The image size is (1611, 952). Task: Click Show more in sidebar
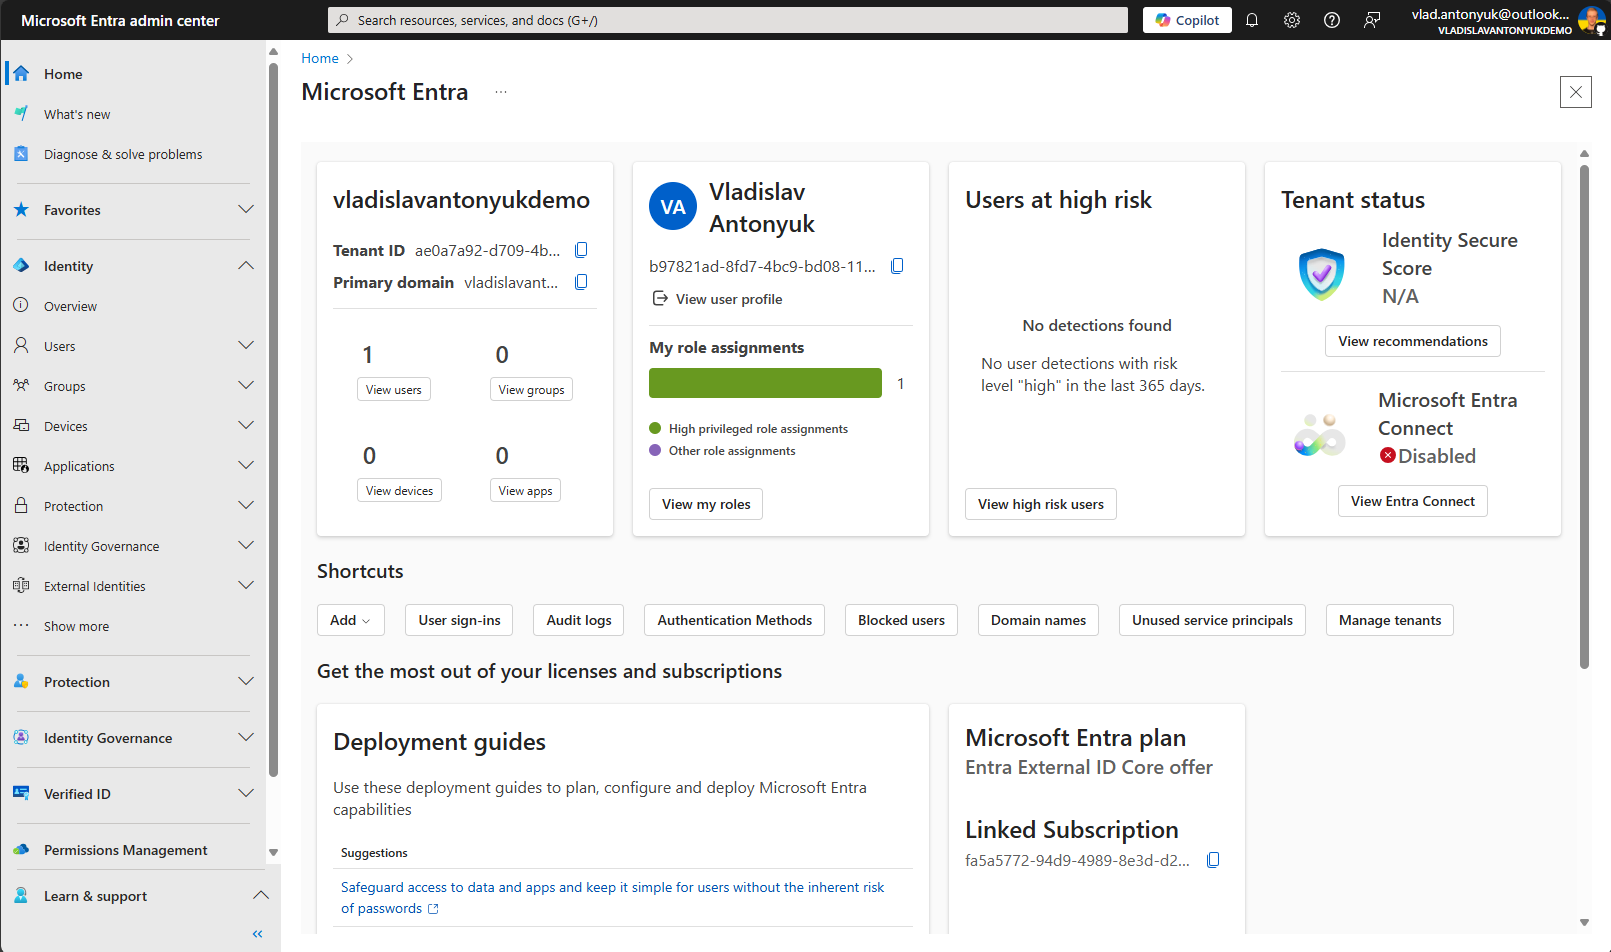(76, 626)
